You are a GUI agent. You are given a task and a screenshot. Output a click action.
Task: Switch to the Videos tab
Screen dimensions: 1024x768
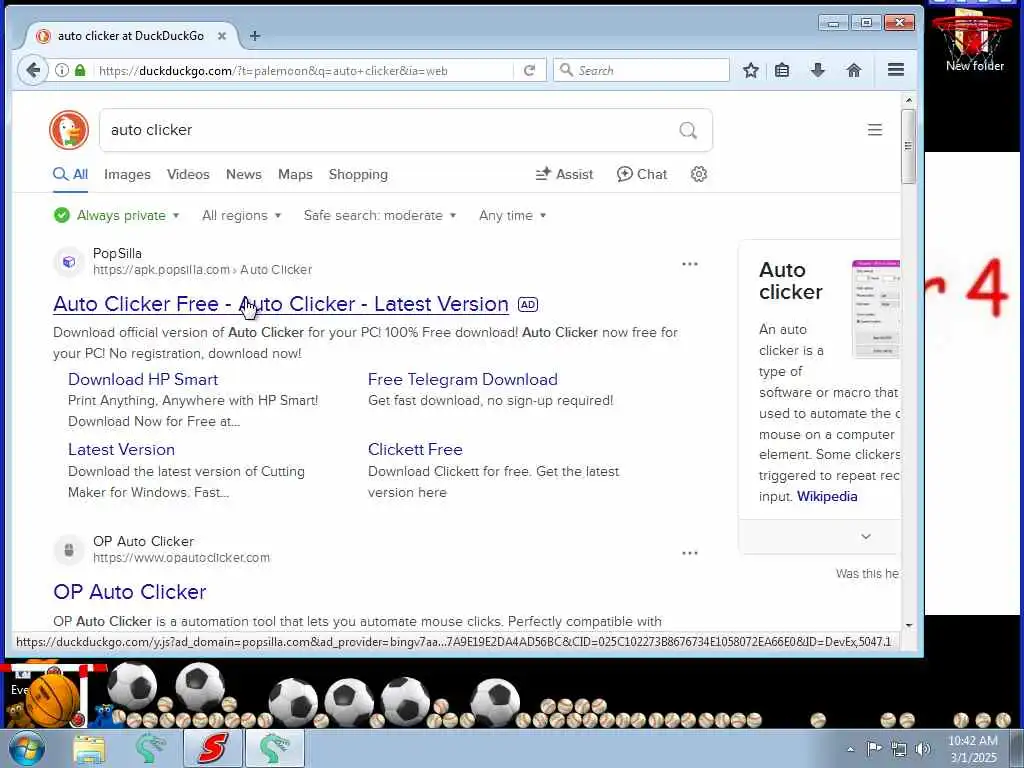(188, 174)
